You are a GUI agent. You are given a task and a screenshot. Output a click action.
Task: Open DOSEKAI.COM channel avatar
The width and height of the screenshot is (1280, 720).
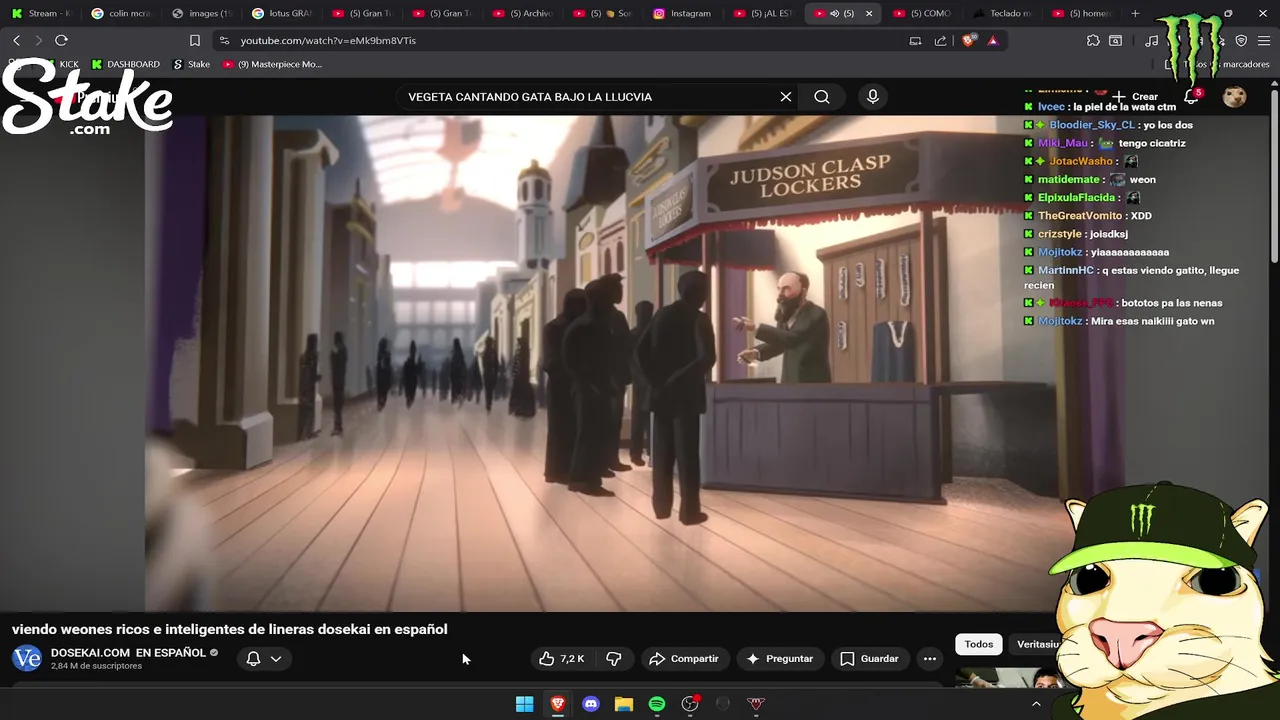27,658
